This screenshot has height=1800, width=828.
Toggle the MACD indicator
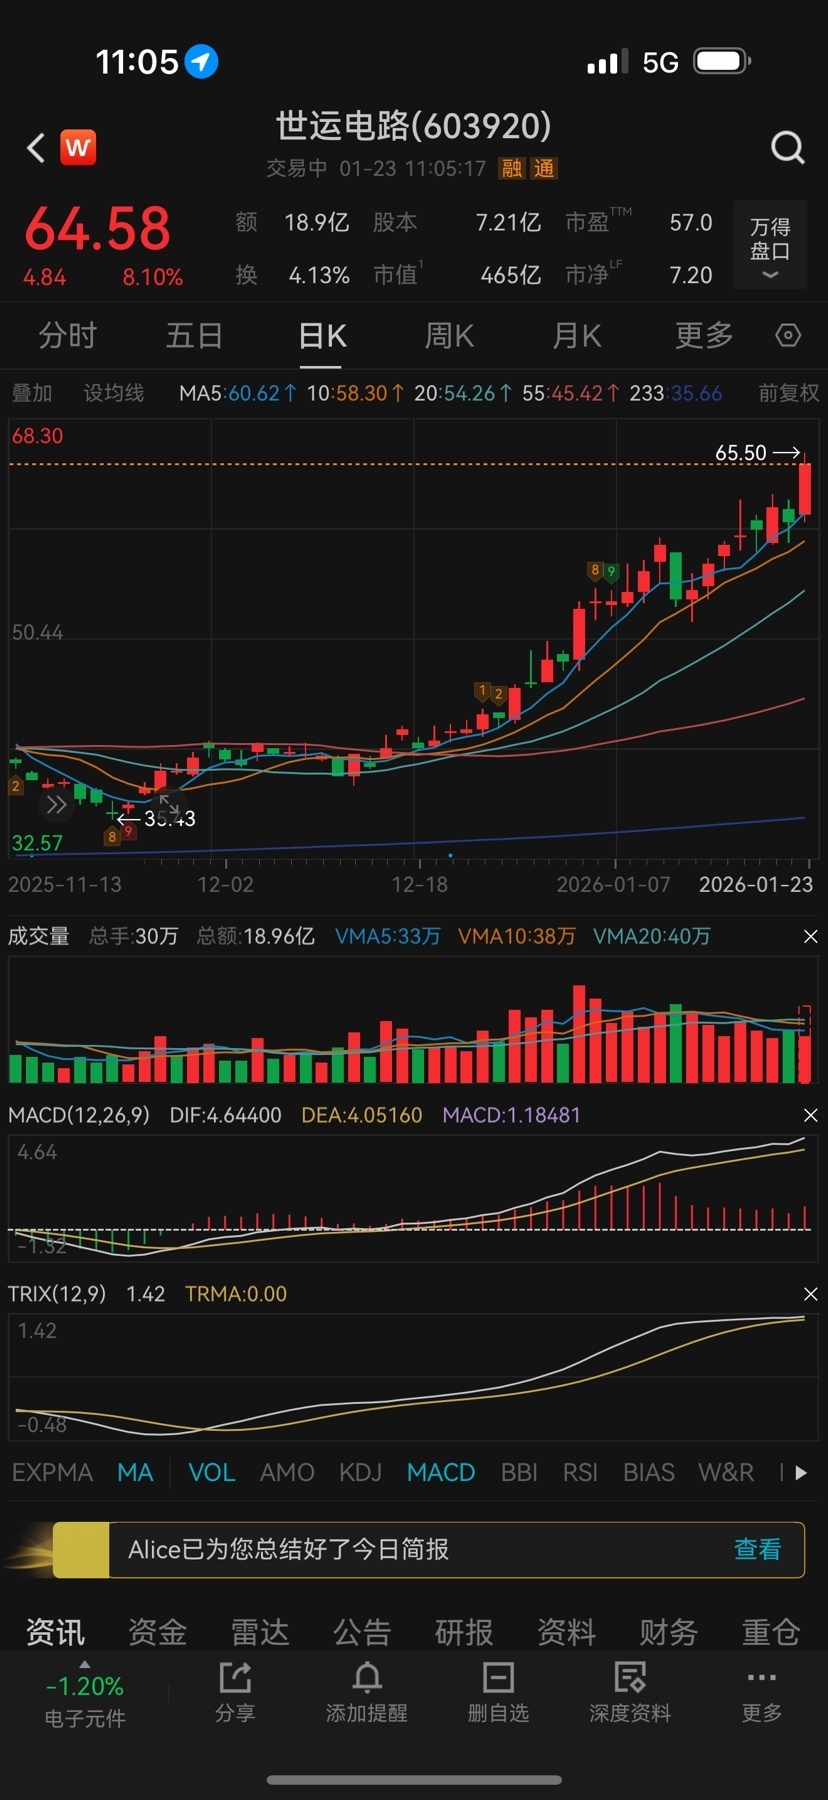tap(440, 1473)
